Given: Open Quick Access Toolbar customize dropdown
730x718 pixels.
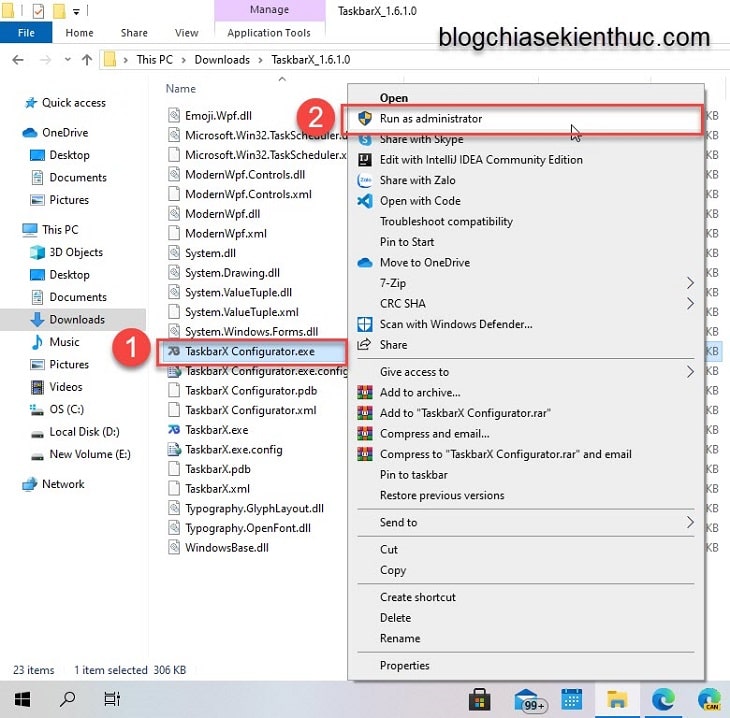Looking at the screenshot, I should coord(76,12).
